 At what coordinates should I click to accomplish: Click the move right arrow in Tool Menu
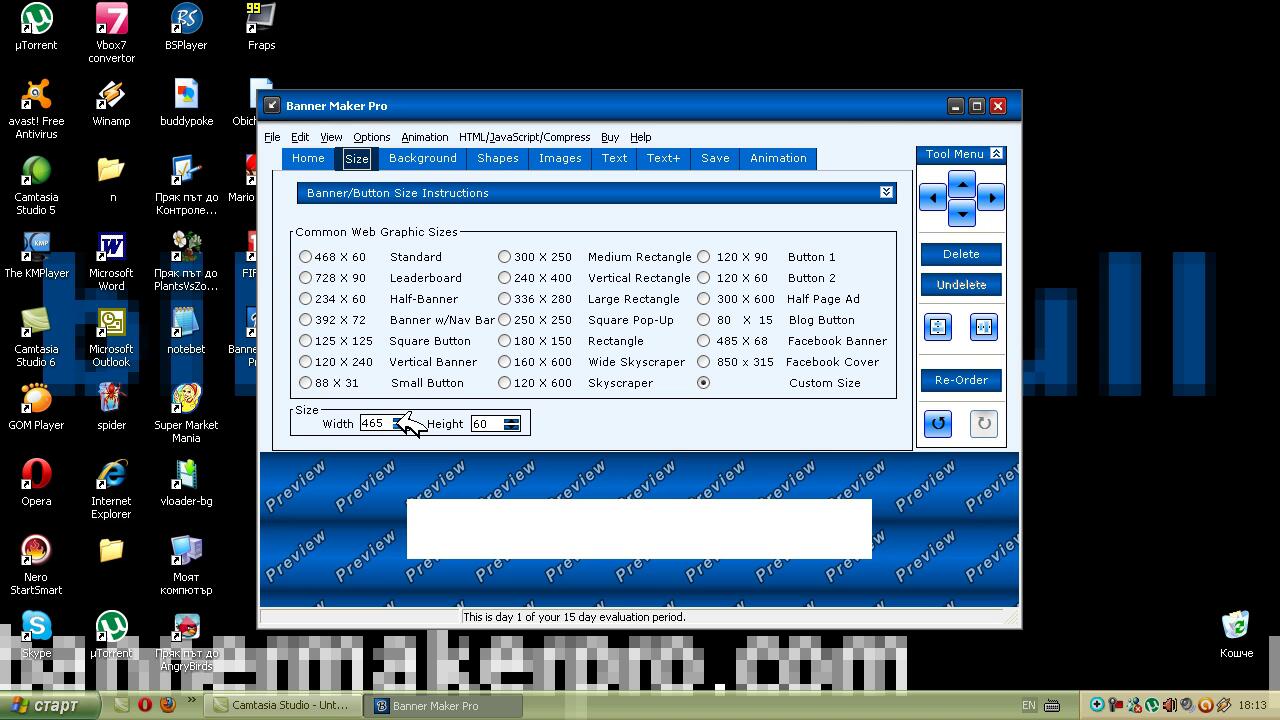990,198
